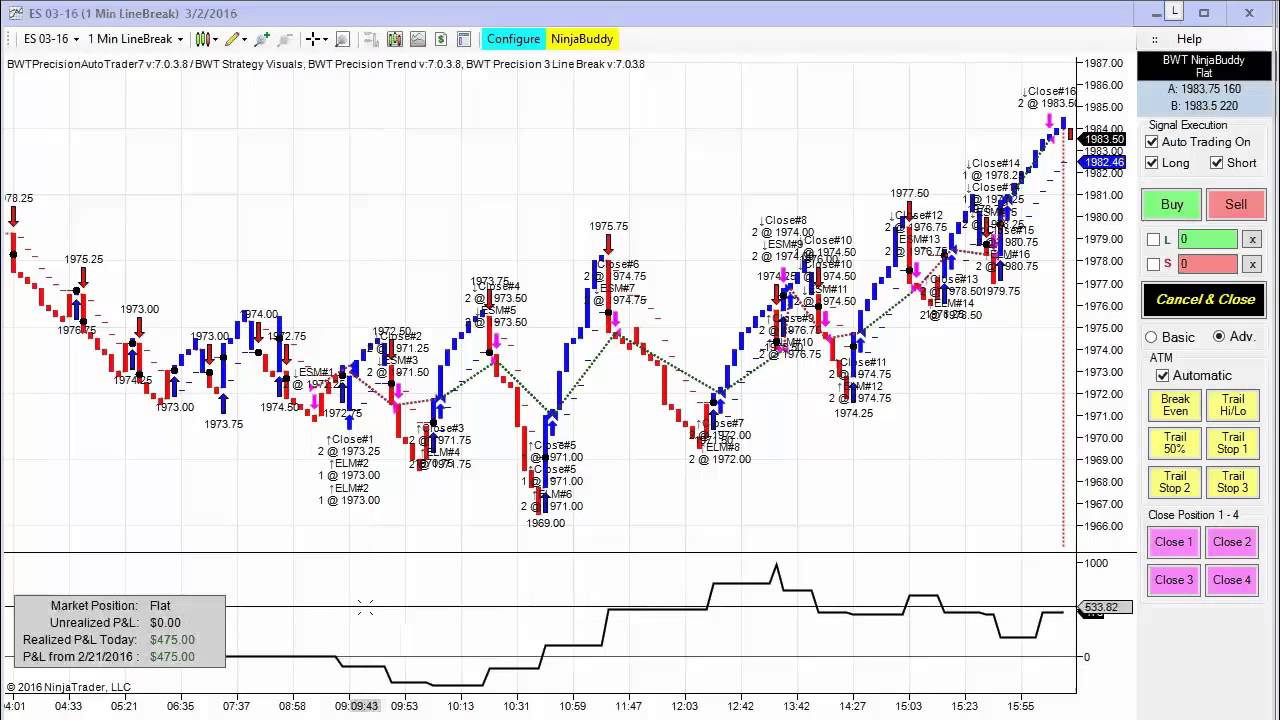The height and width of the screenshot is (720, 1280).
Task: Click the 533.82 P&L panel marker
Action: [1107, 607]
